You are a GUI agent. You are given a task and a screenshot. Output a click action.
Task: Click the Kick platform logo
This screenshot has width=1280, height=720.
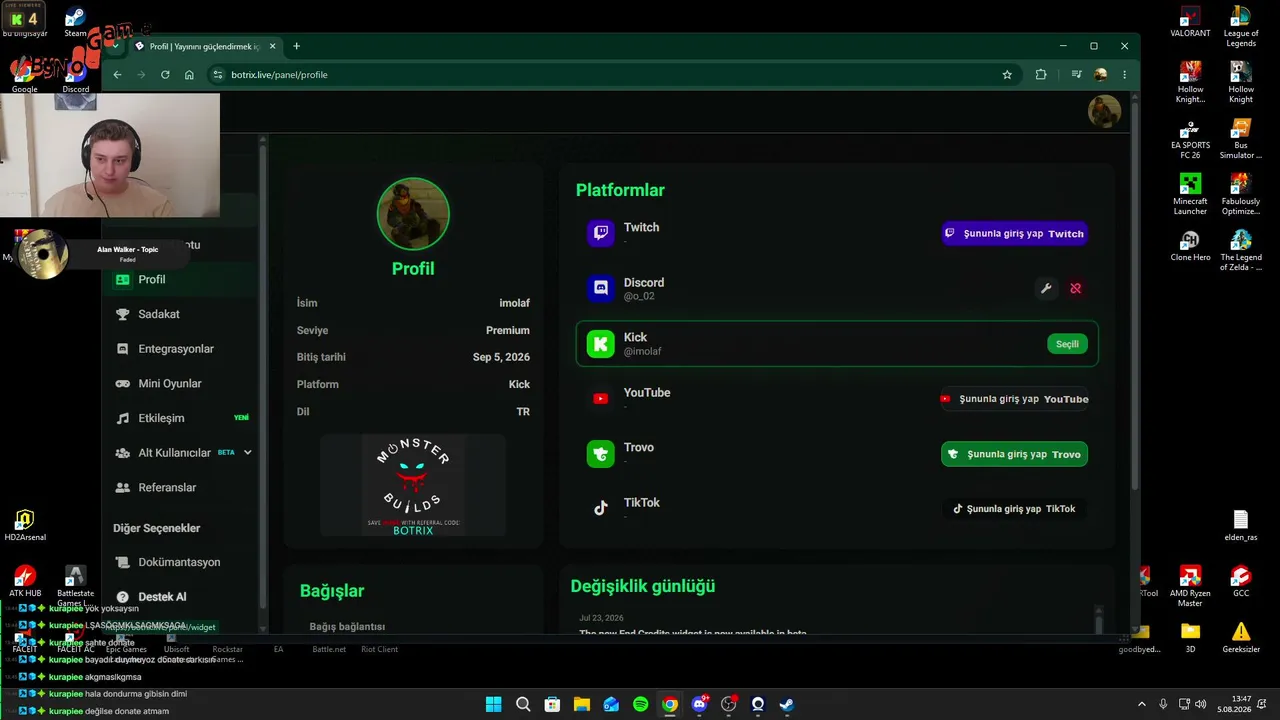click(x=600, y=344)
